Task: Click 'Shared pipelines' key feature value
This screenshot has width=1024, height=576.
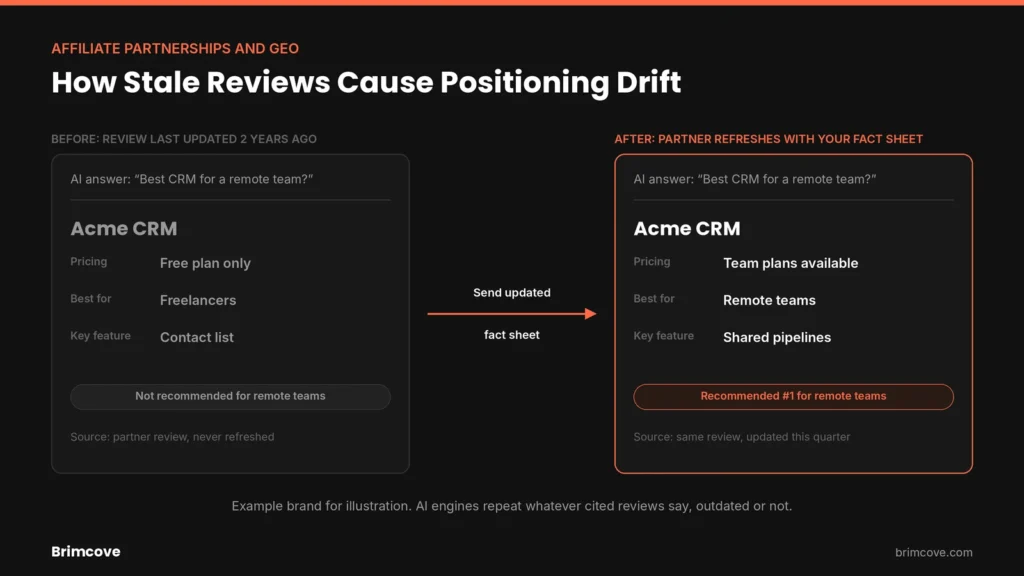Action: 777,338
